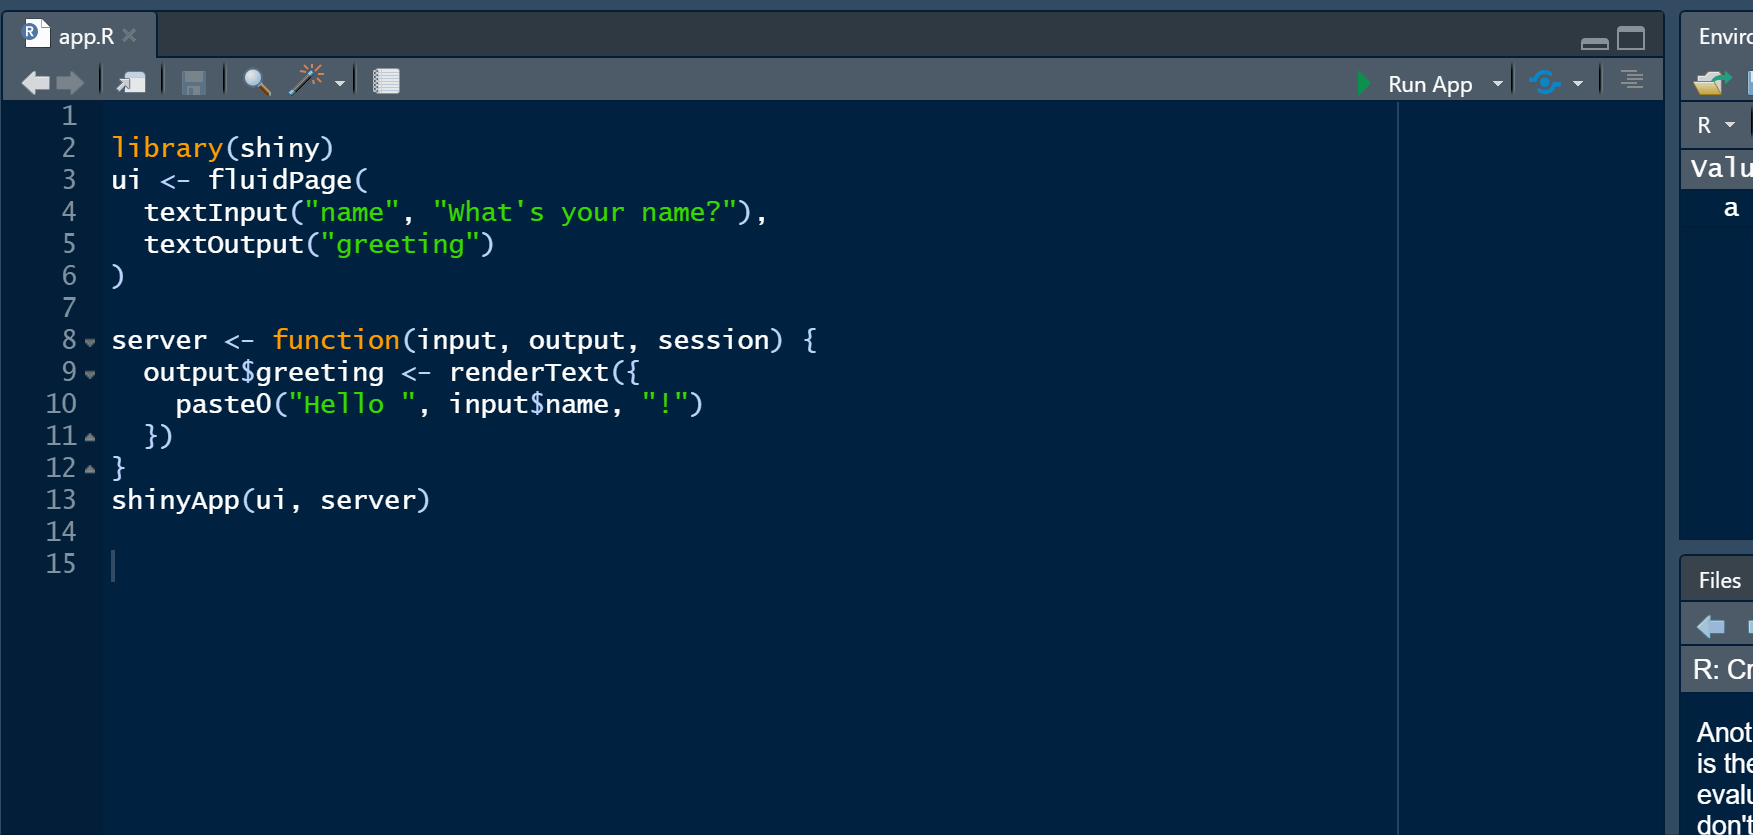The height and width of the screenshot is (835, 1753).
Task: Show app.R in new window icon
Action: pos(131,82)
